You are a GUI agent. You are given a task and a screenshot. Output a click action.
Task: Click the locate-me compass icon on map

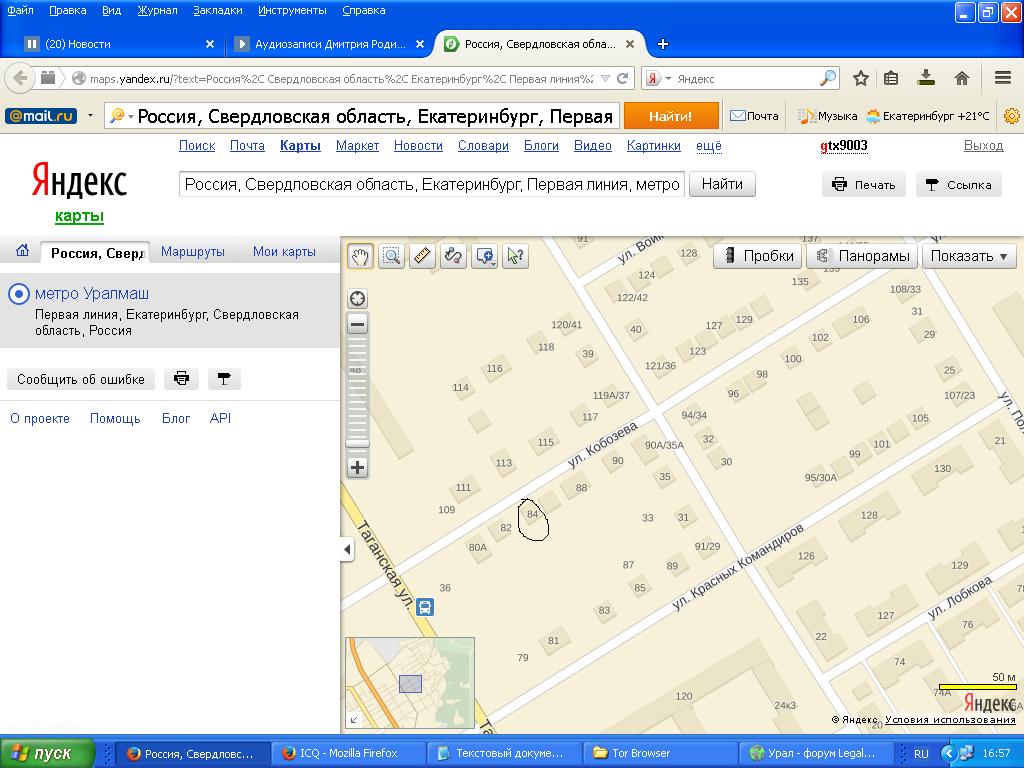[x=357, y=298]
